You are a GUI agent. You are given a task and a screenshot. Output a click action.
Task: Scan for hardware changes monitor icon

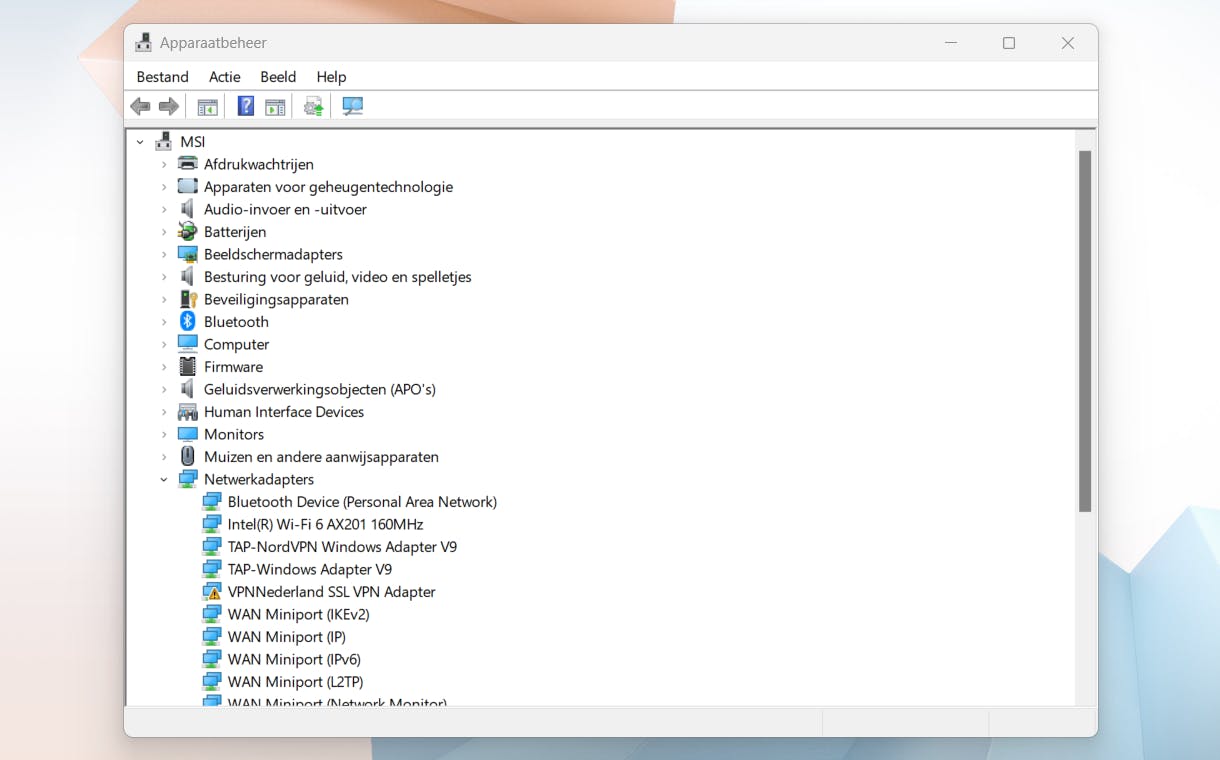pyautogui.click(x=352, y=106)
